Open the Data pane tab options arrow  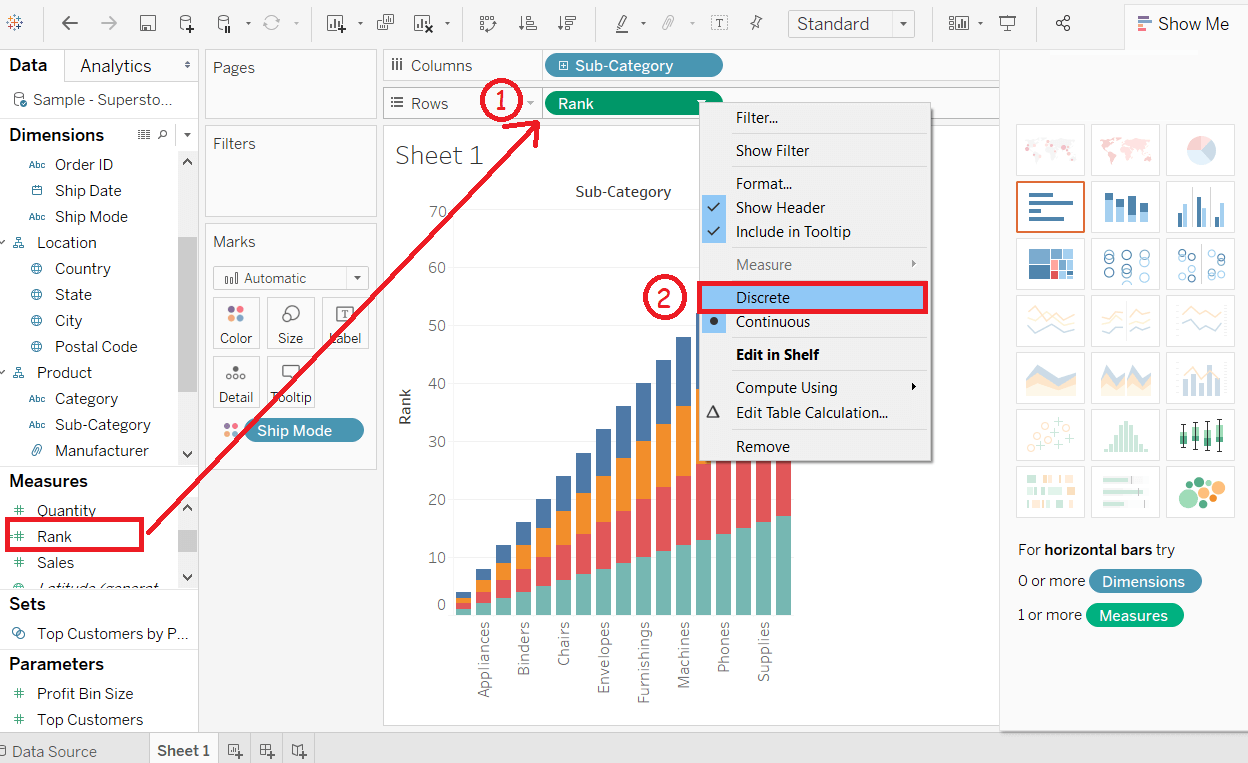pyautogui.click(x=187, y=65)
